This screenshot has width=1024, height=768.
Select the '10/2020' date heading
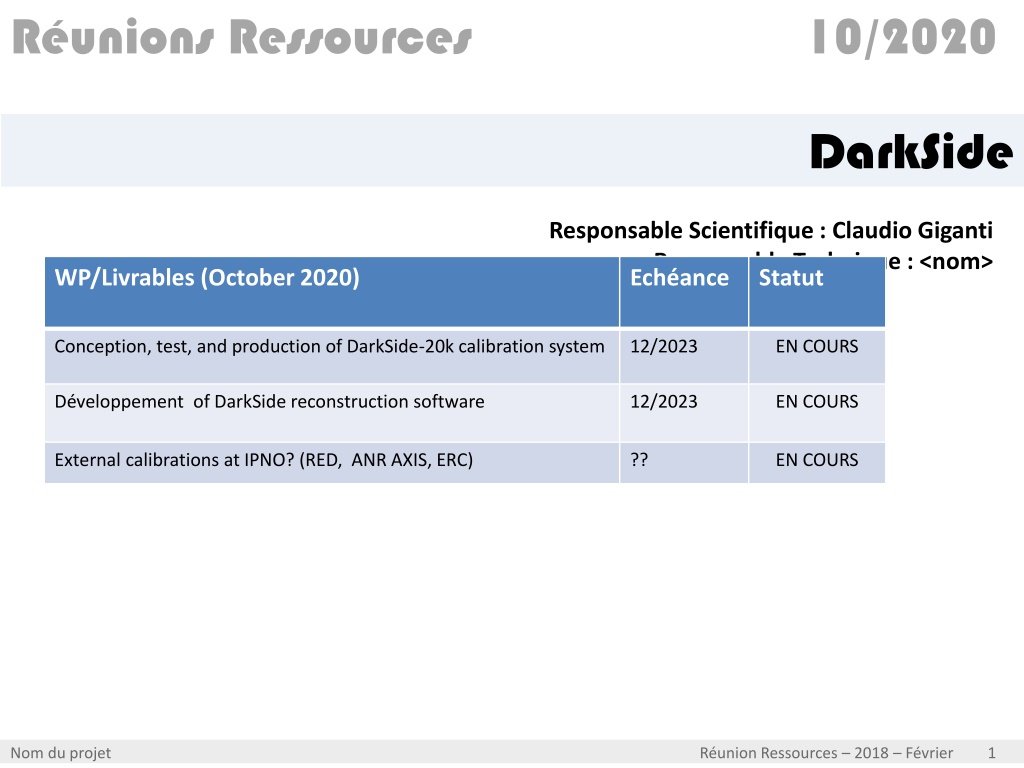pos(904,38)
